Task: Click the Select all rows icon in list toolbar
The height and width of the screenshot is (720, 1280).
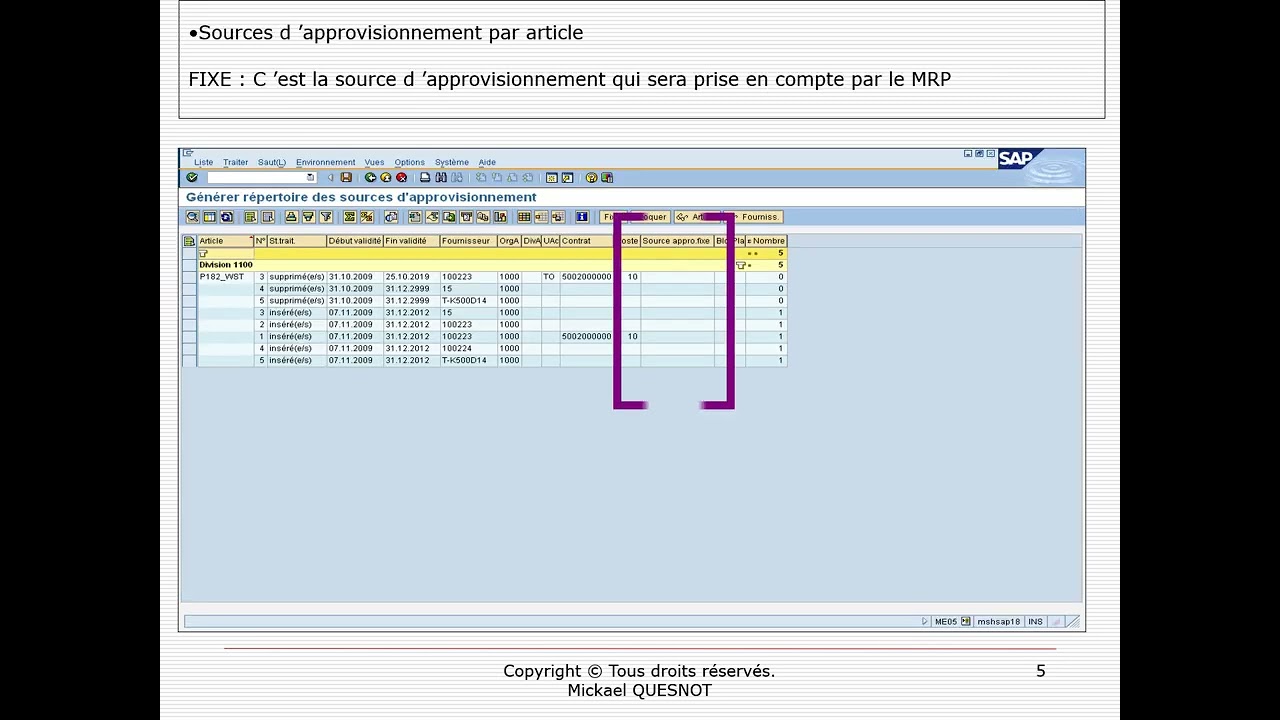Action: 251,217
